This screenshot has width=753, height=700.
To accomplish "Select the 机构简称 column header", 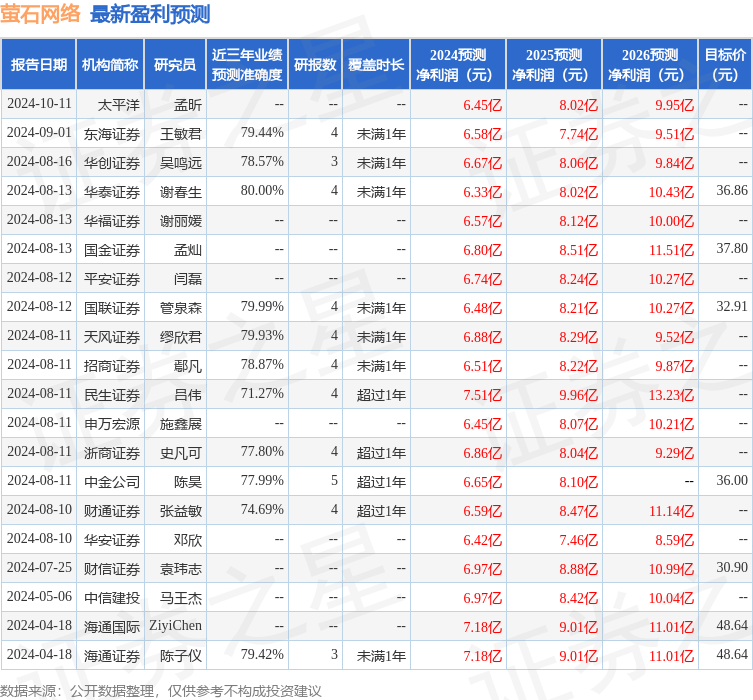I will (110, 64).
